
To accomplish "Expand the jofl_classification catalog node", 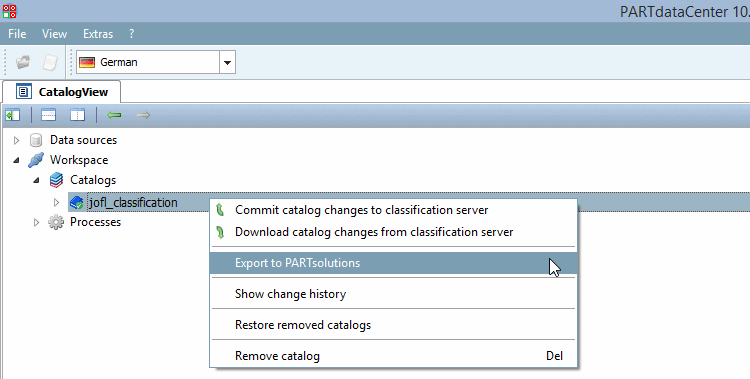I will (56, 202).
